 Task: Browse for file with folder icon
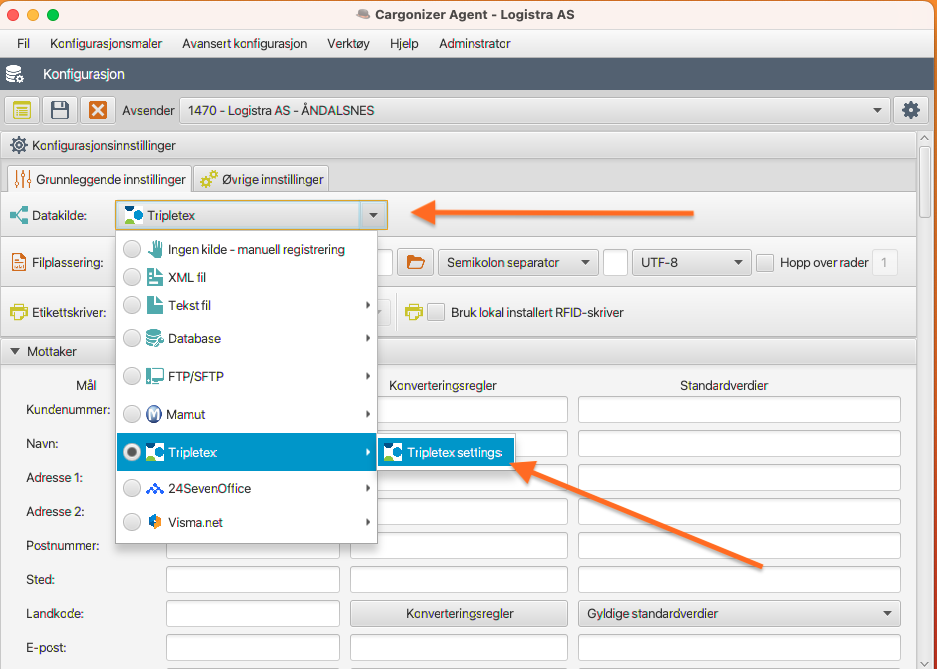tap(415, 262)
